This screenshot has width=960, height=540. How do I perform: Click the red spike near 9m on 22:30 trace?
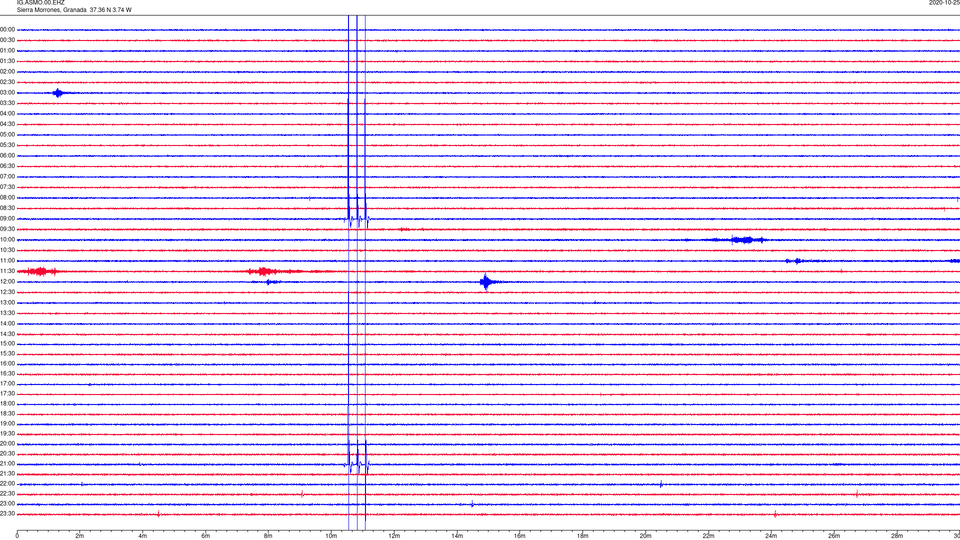click(x=302, y=493)
